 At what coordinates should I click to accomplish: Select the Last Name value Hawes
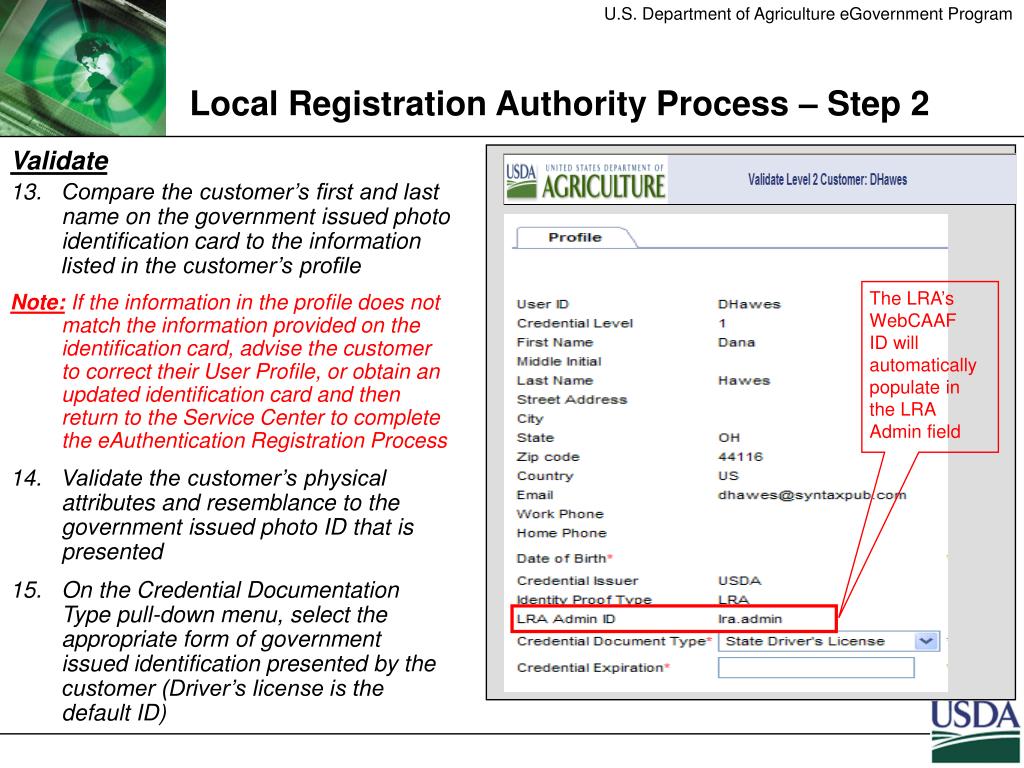[x=744, y=380]
